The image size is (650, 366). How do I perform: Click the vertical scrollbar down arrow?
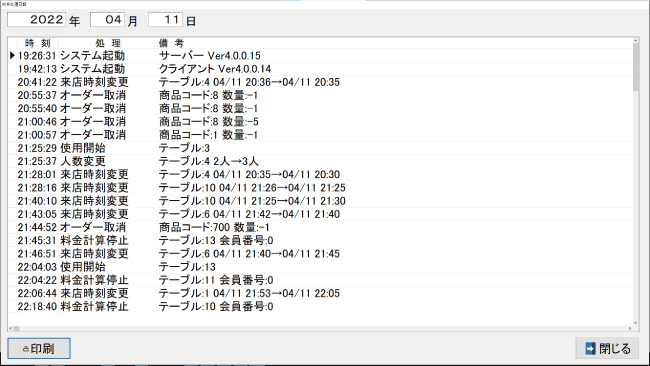(636, 323)
